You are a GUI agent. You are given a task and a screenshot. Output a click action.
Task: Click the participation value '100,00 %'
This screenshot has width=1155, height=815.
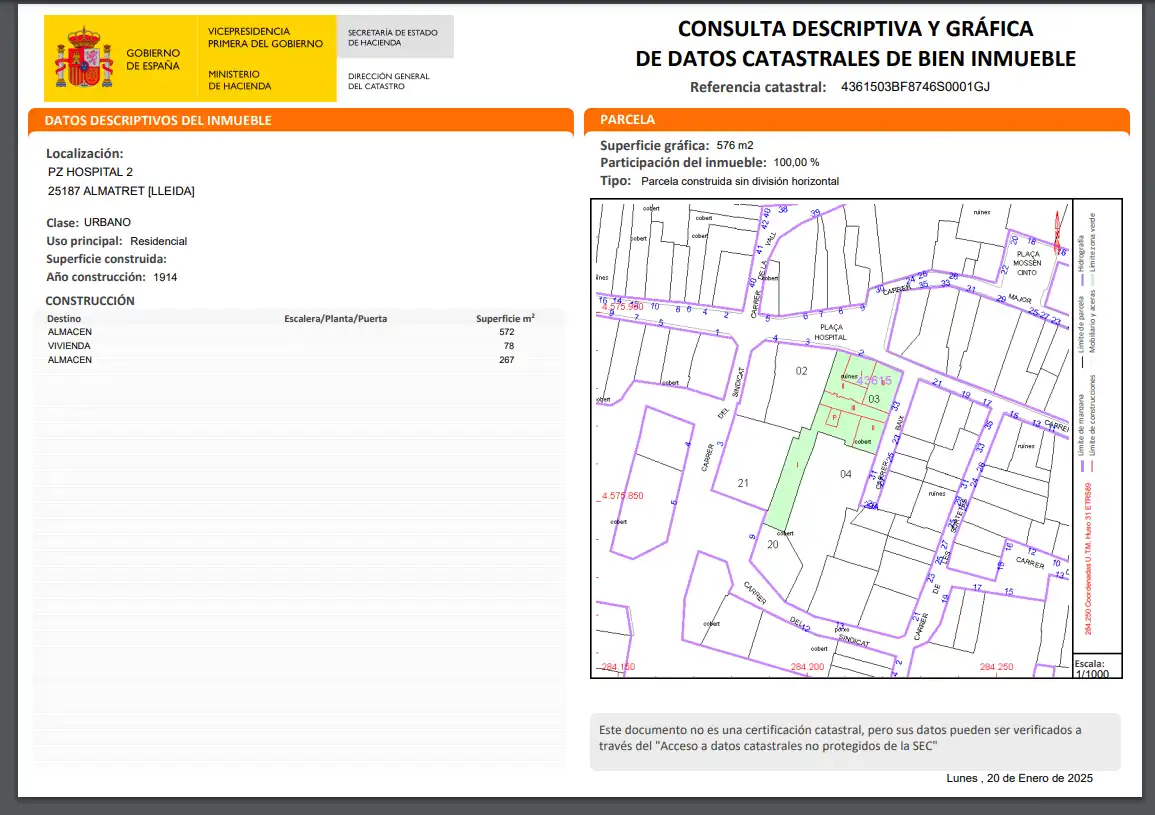click(x=796, y=162)
